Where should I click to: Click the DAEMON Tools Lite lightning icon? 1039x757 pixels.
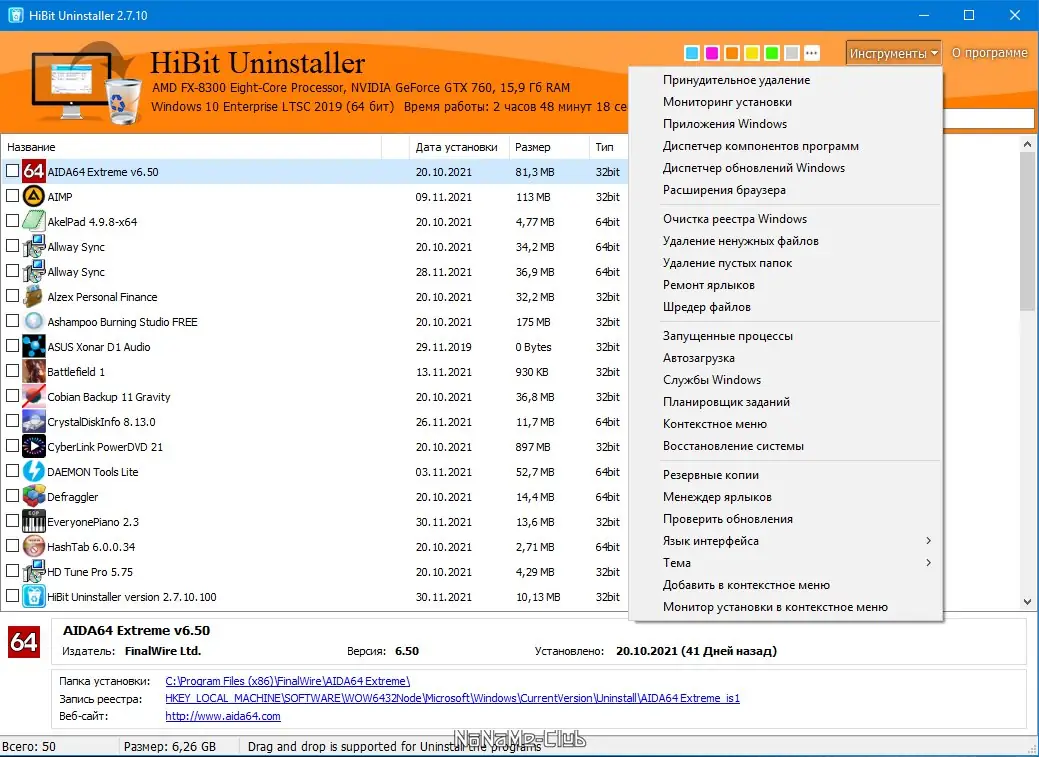point(33,471)
